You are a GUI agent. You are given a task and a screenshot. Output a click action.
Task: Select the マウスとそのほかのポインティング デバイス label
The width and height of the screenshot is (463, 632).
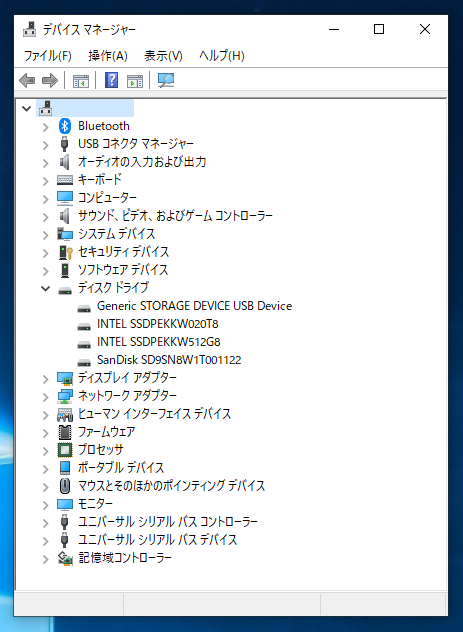(171, 486)
